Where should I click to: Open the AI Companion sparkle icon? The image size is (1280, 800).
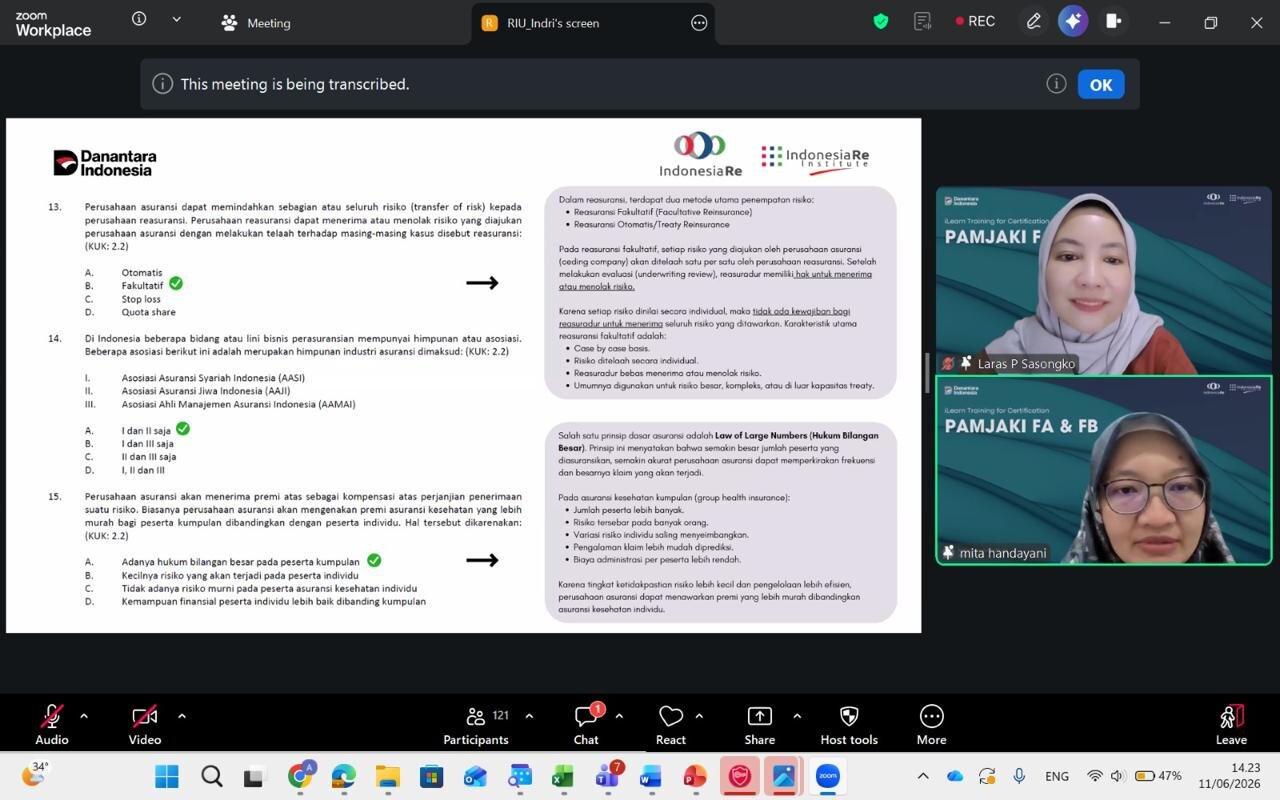point(1073,21)
